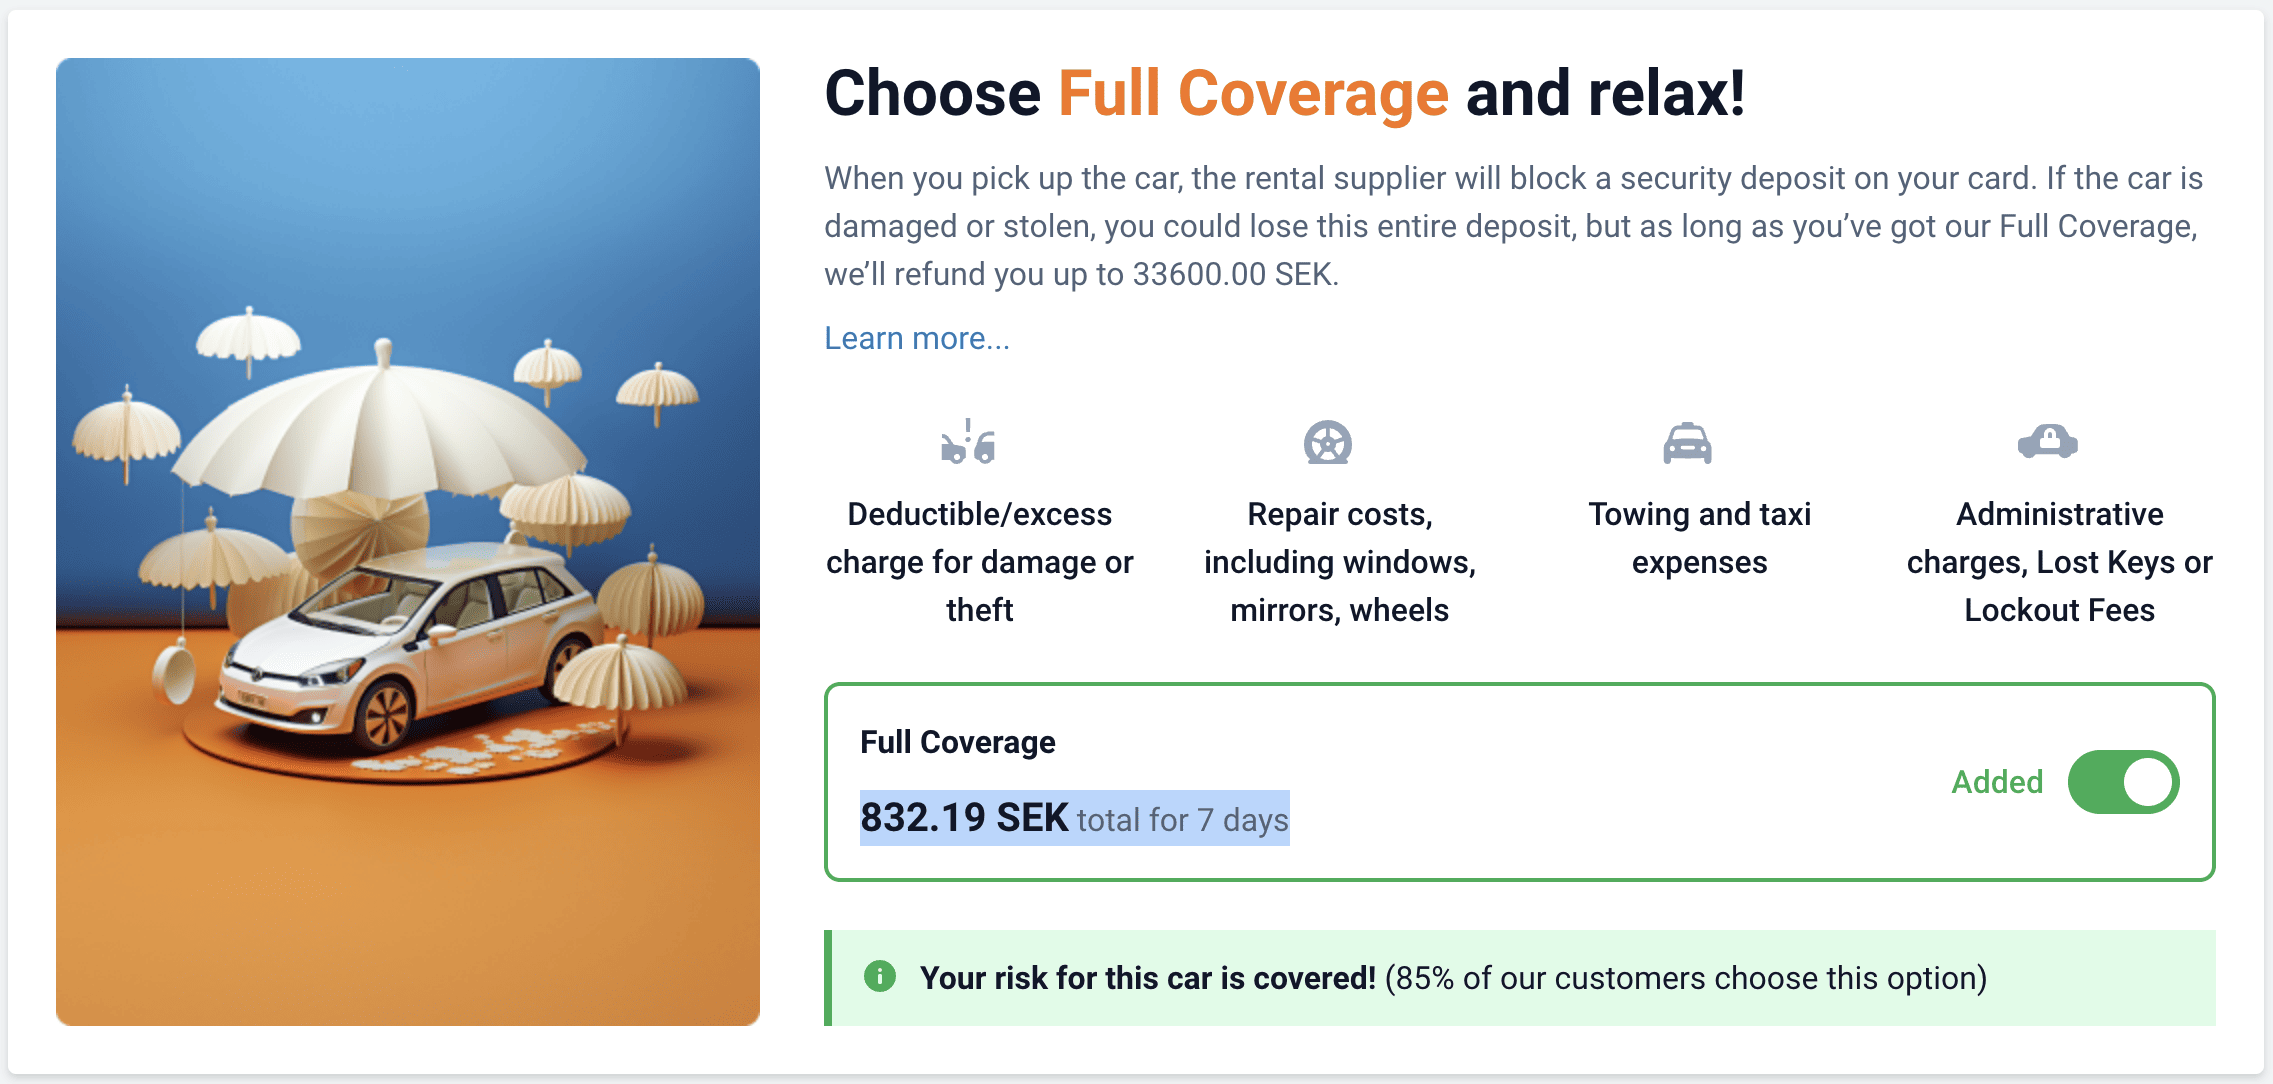The height and width of the screenshot is (1084, 2273).
Task: Click 'total for 7 days' text
Action: tap(1181, 819)
